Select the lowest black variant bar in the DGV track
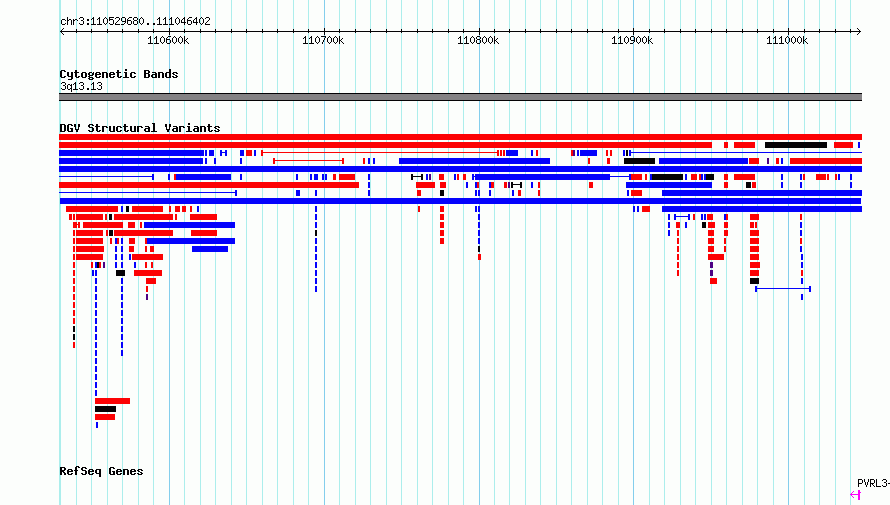Screen dimensions: 890x505 pyautogui.click(x=106, y=409)
